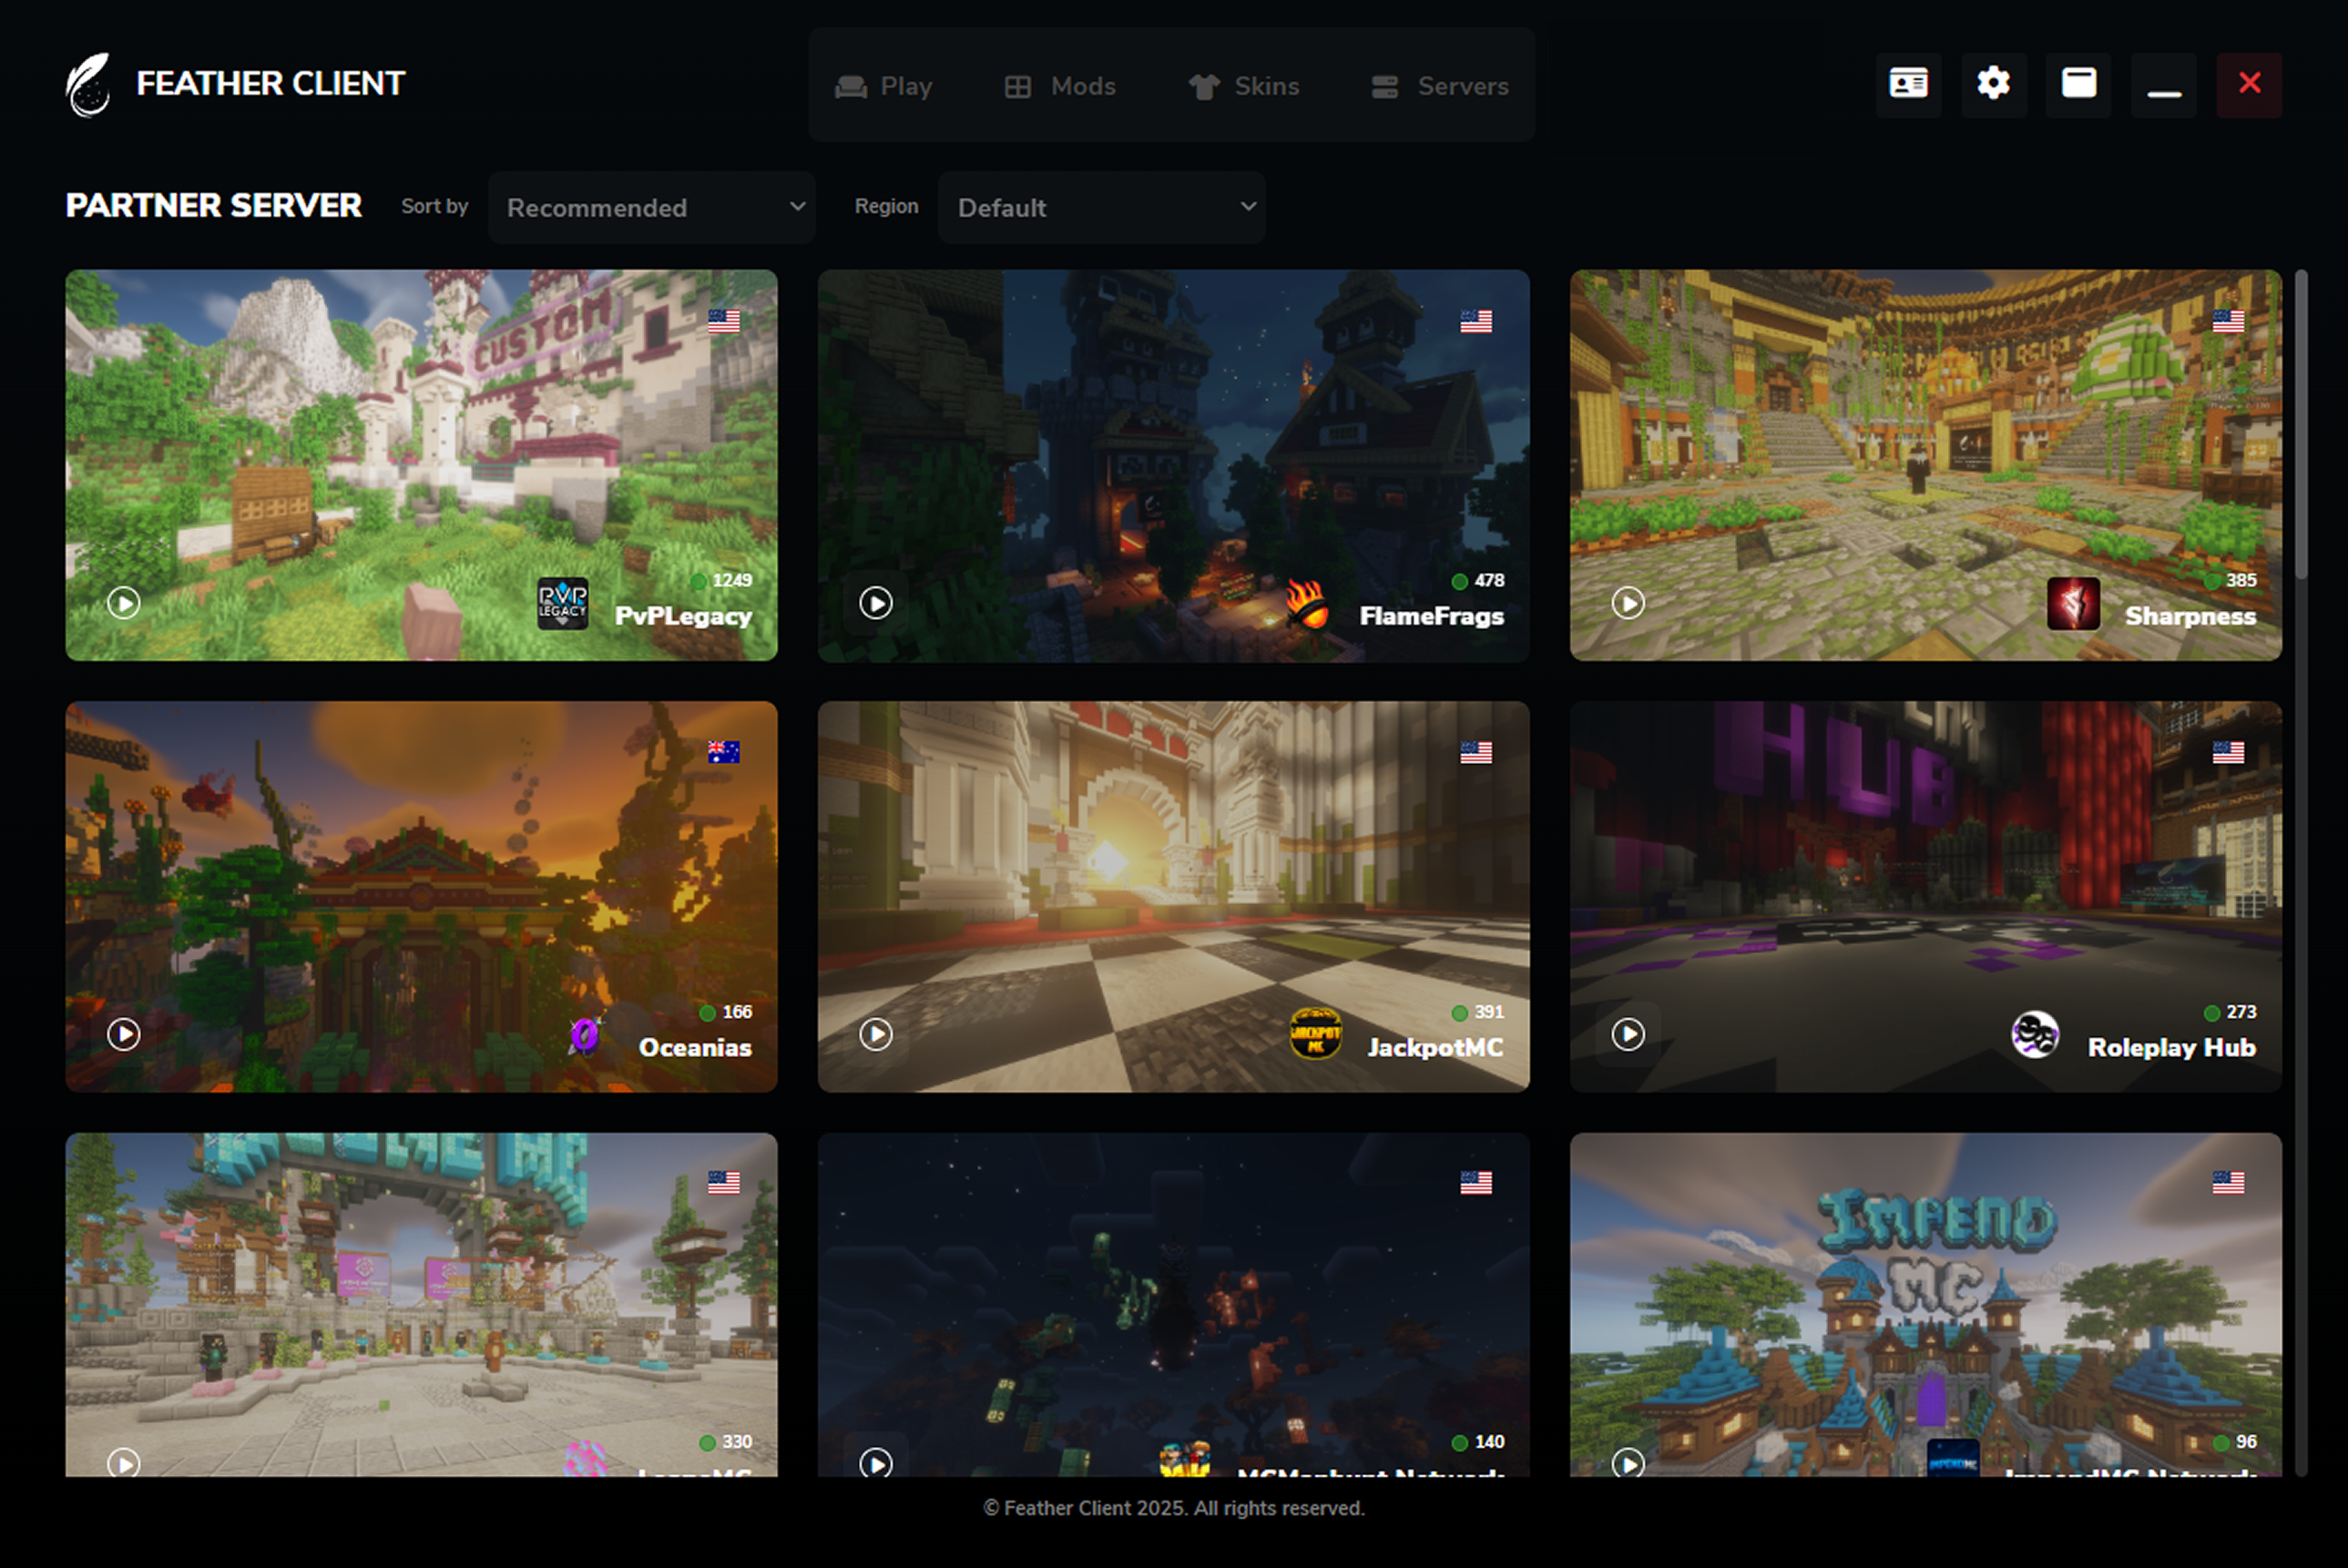2348x1568 pixels.
Task: Open account card icon in header
Action: 1908,84
